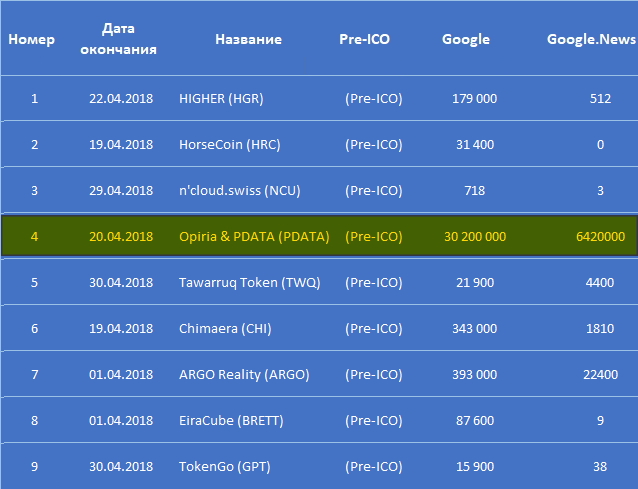Click the 'Google' column header
Screen dimensions: 638x489
[x=466, y=39]
